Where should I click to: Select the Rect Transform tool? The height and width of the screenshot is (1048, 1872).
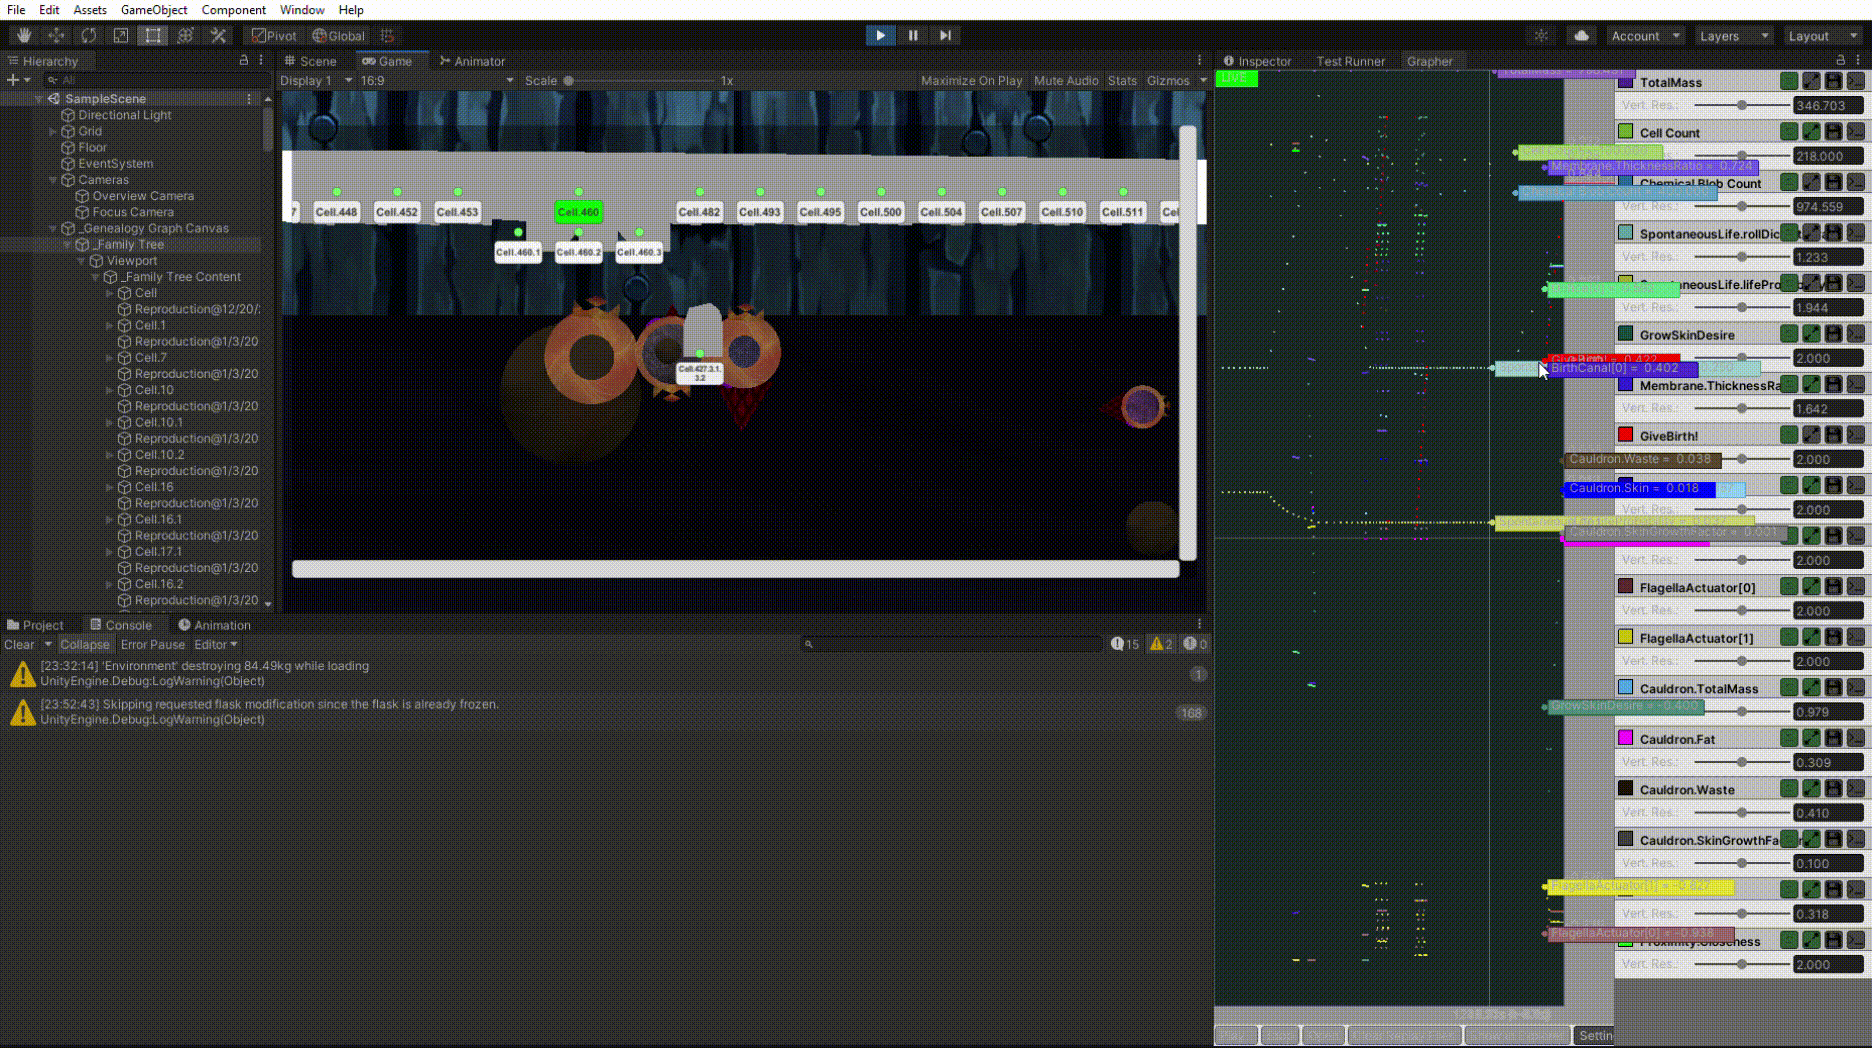coord(153,35)
